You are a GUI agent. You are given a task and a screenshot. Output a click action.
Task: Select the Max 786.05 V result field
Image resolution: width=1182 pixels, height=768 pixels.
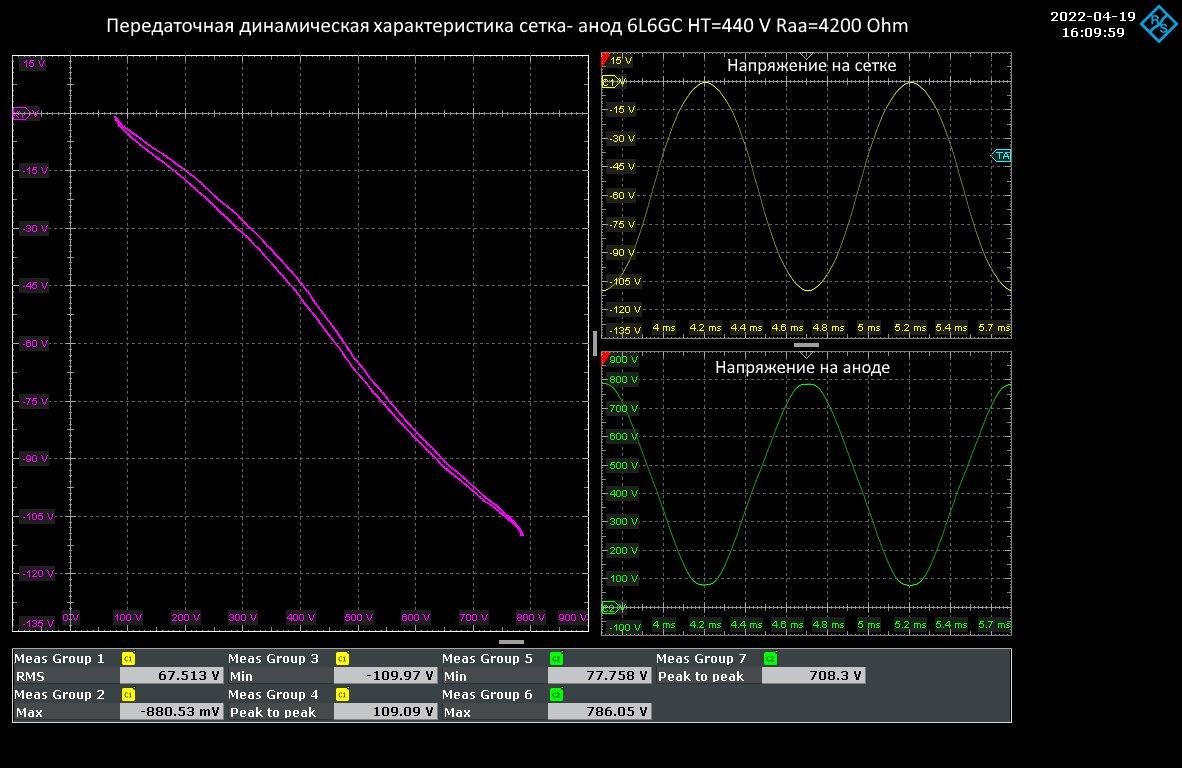click(x=600, y=712)
